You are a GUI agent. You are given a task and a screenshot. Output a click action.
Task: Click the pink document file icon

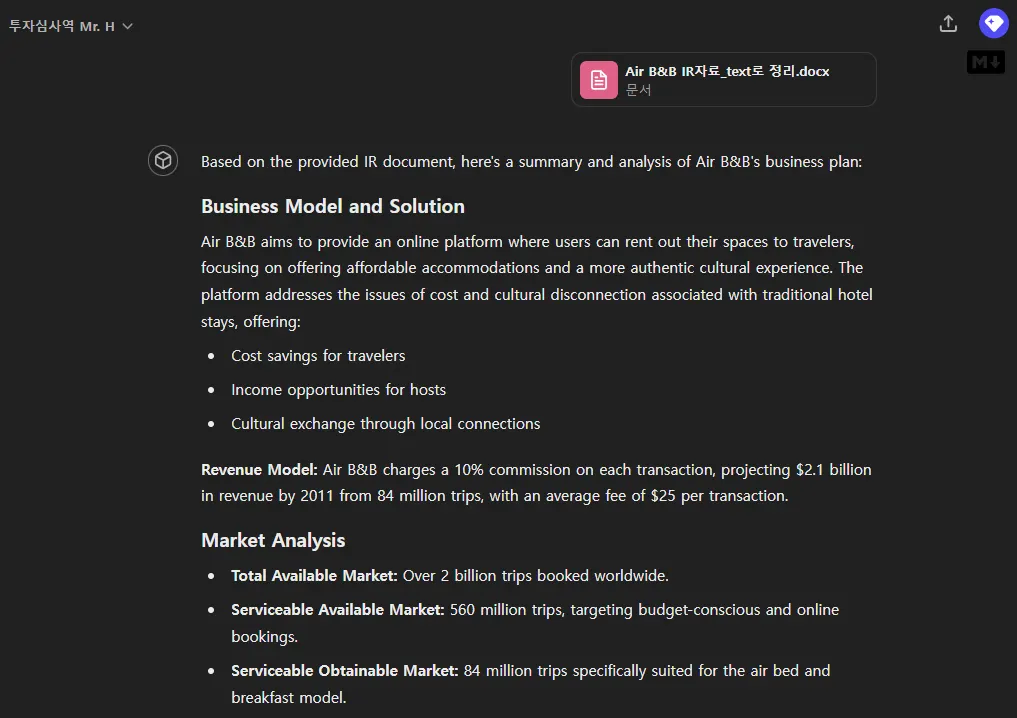pyautogui.click(x=598, y=80)
